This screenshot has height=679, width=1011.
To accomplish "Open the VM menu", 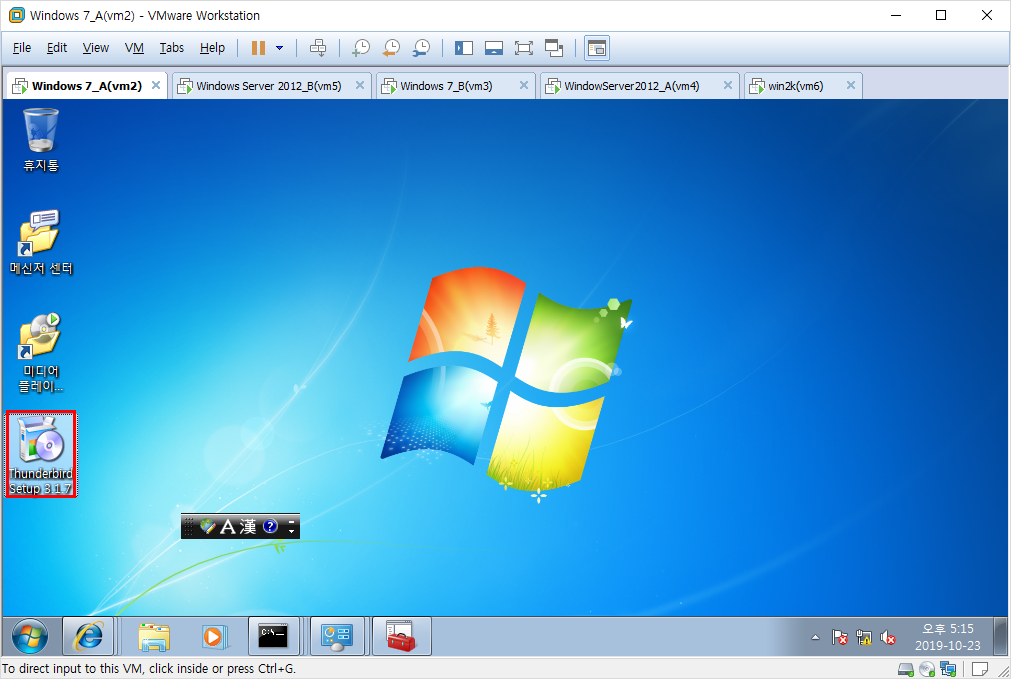I will 134,48.
